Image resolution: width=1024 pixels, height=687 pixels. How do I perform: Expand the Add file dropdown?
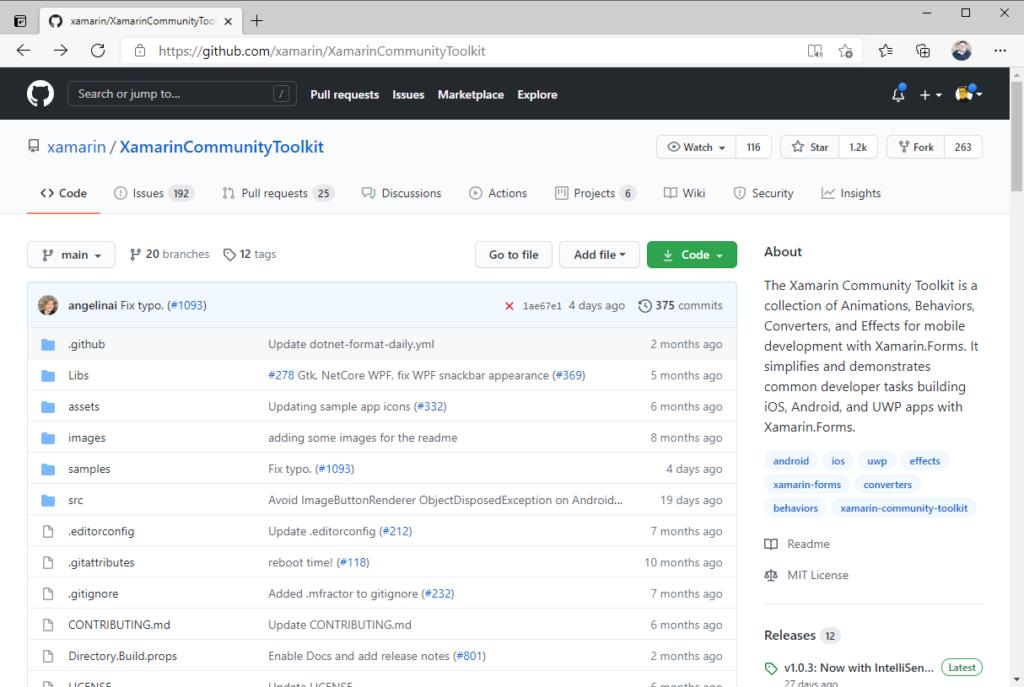tap(599, 254)
